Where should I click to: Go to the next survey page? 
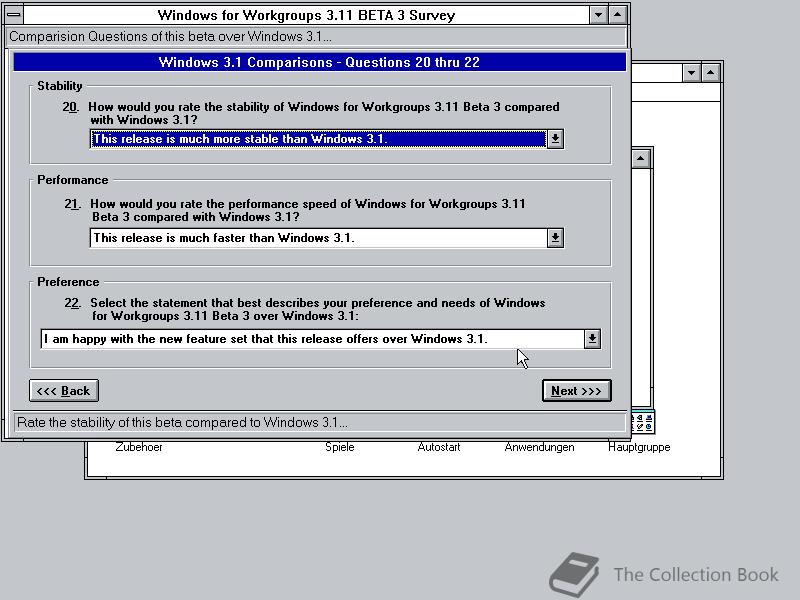point(577,391)
